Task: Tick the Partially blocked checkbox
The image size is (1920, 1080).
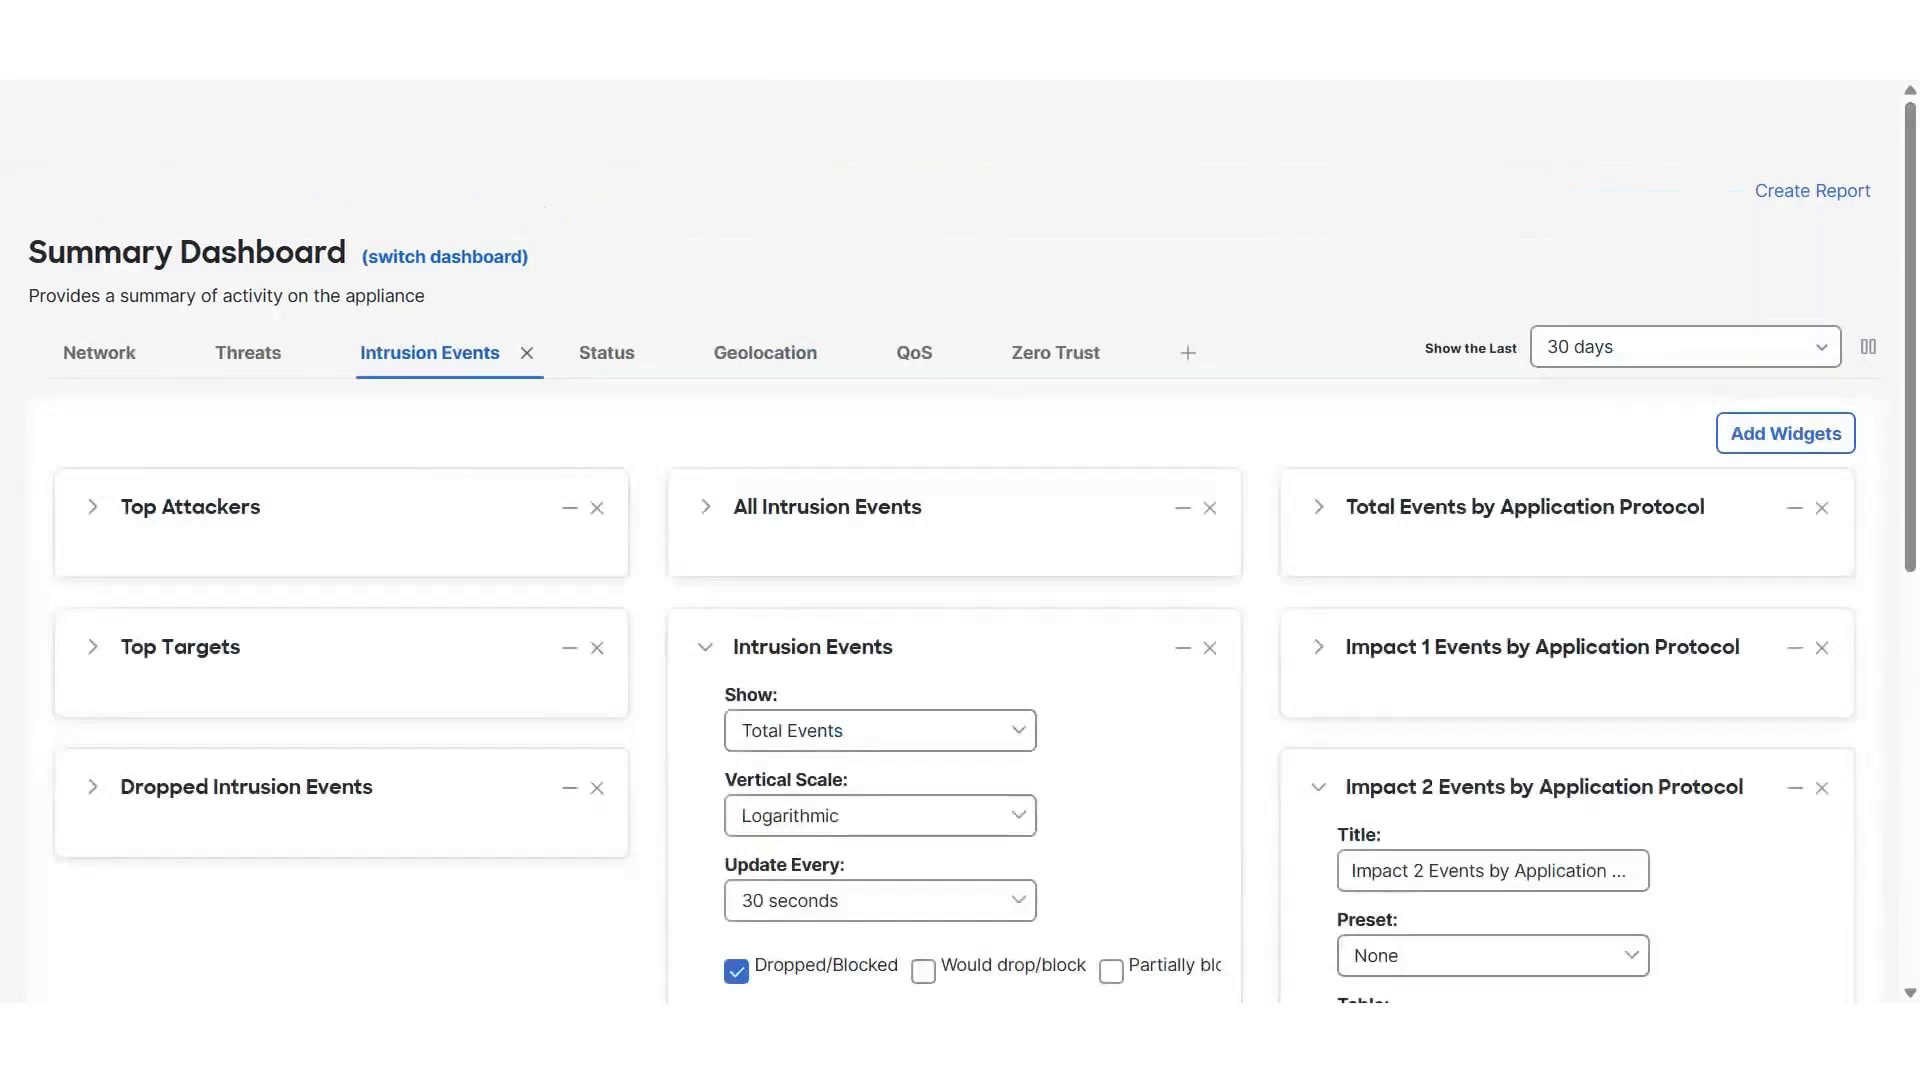Action: tap(1111, 971)
